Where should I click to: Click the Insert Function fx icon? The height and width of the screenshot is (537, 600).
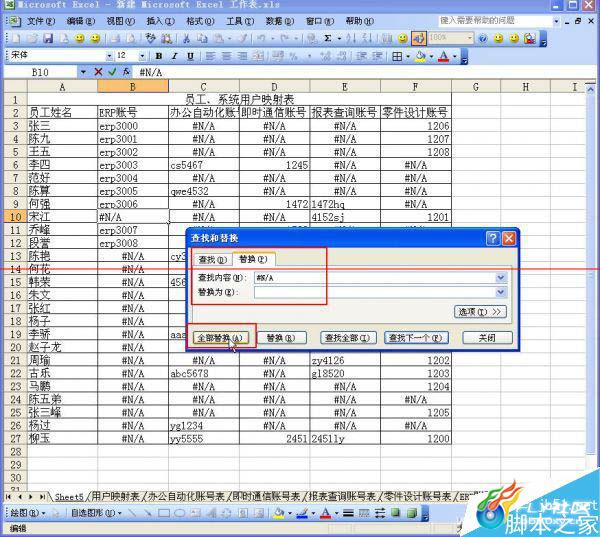pyautogui.click(x=126, y=72)
